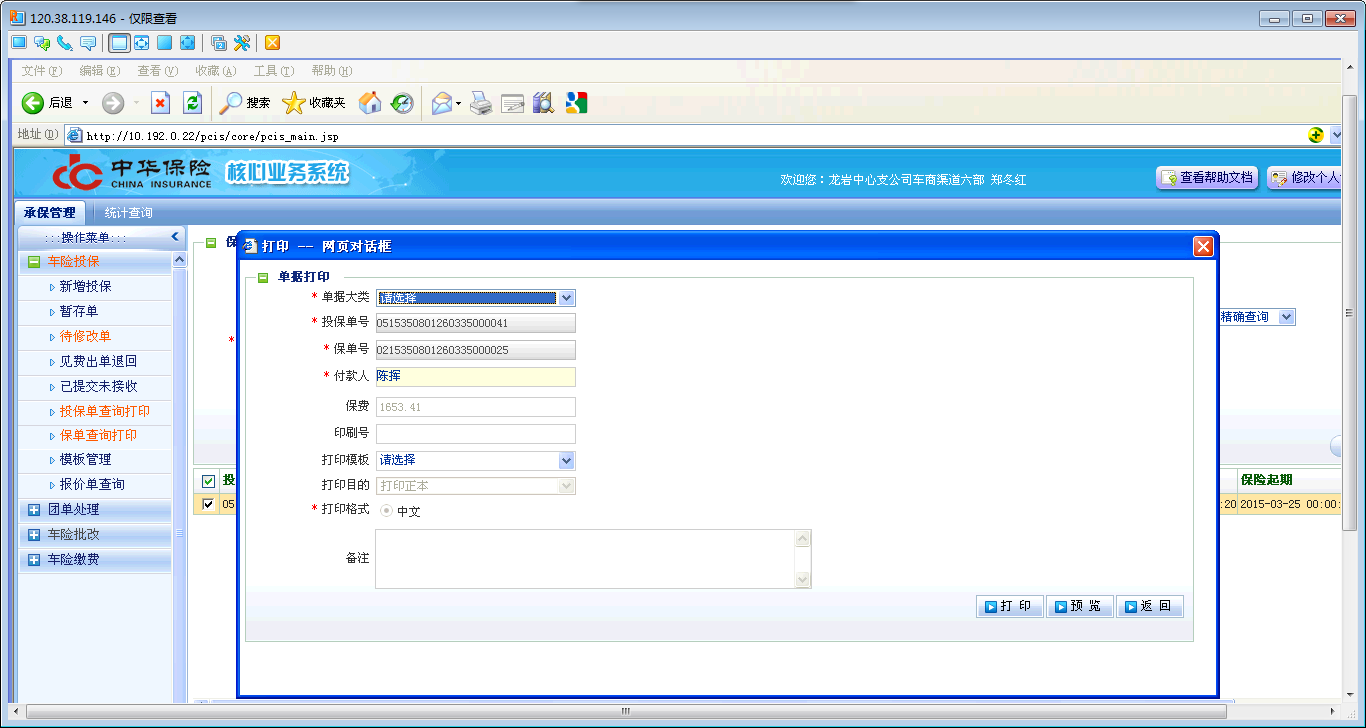
Task: Select the 中文 print format radio button
Action: tap(386, 511)
